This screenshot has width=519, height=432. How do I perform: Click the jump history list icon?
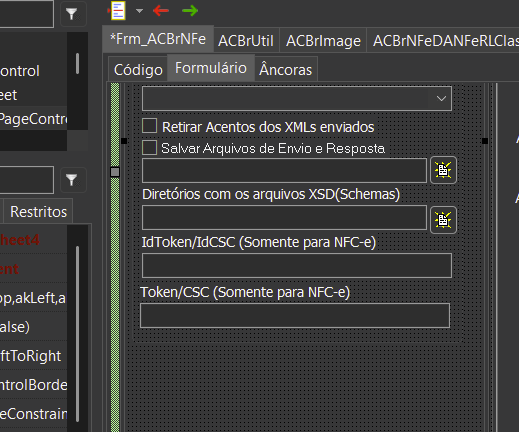[118, 11]
